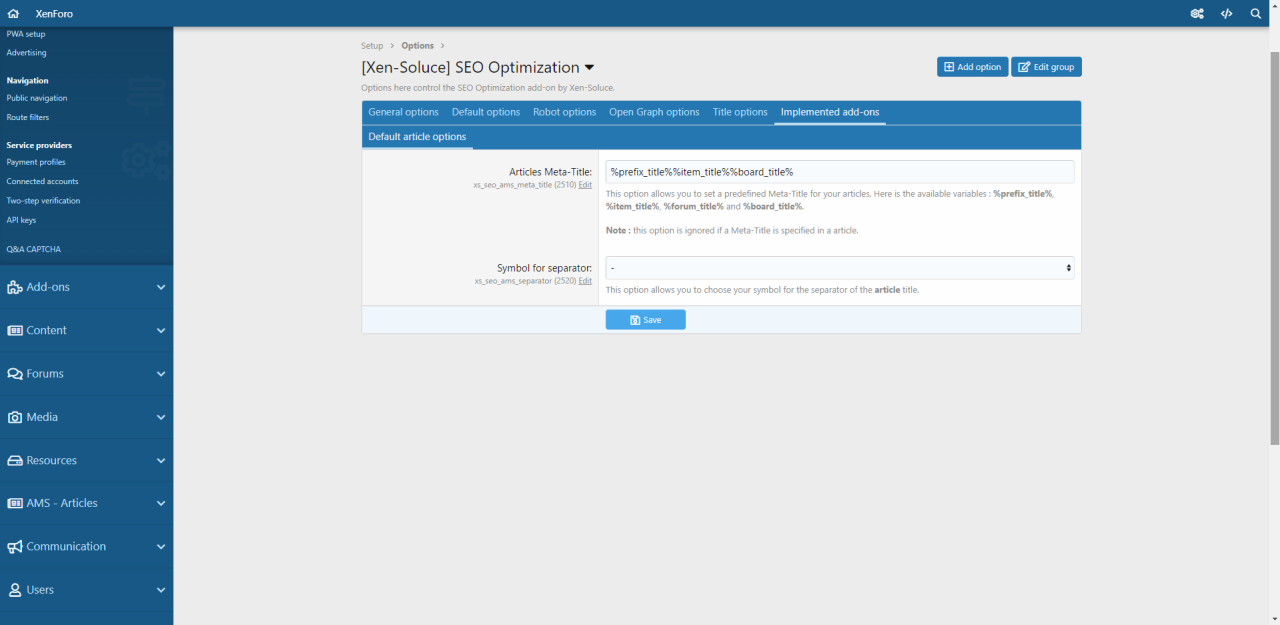Click the Users person icon in sidebar

[x=15, y=590]
